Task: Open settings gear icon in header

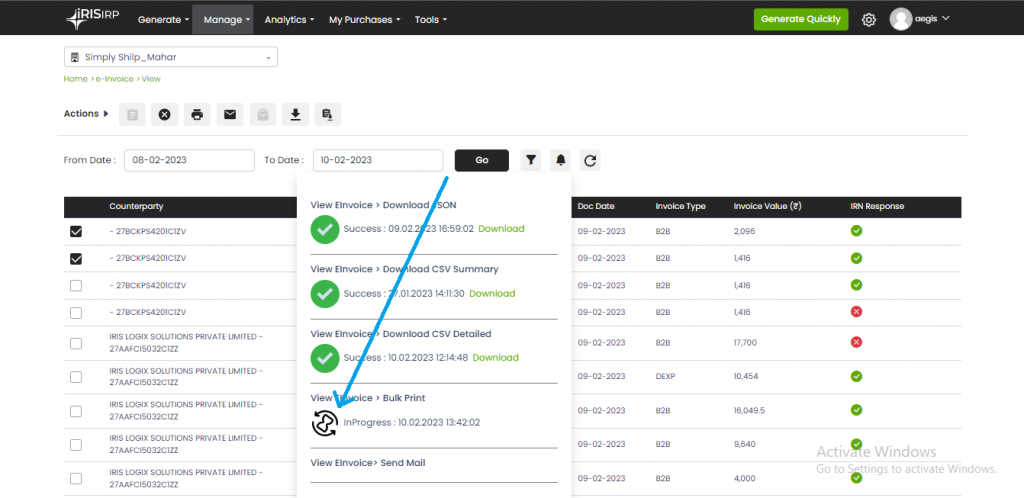Action: tap(869, 19)
